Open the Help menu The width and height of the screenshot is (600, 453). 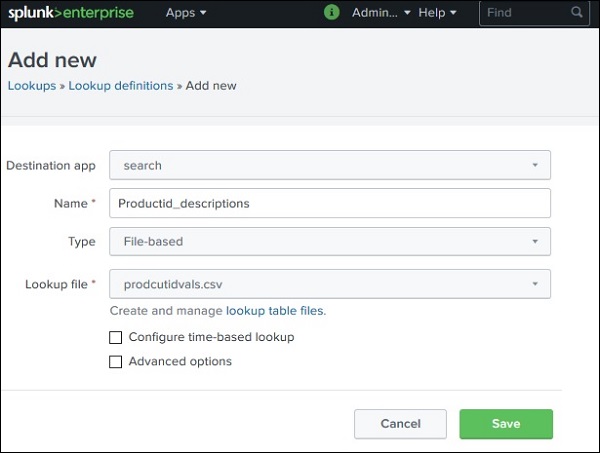[x=437, y=13]
